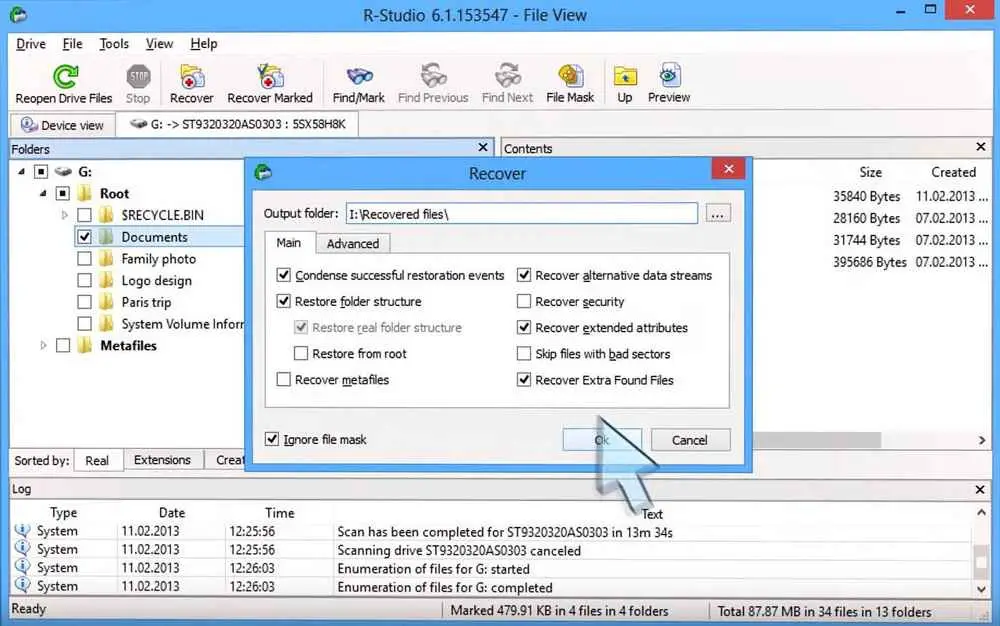Toggle Ignore file mask checkbox
The image size is (1000, 626).
[x=272, y=439]
